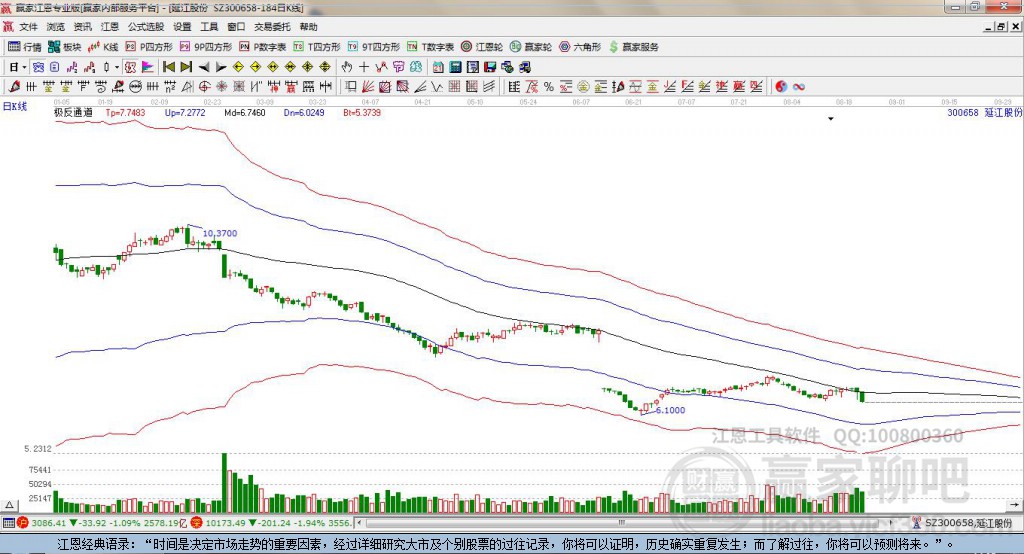1024x554 pixels.
Task: Open the 文件 menu
Action: pos(29,27)
